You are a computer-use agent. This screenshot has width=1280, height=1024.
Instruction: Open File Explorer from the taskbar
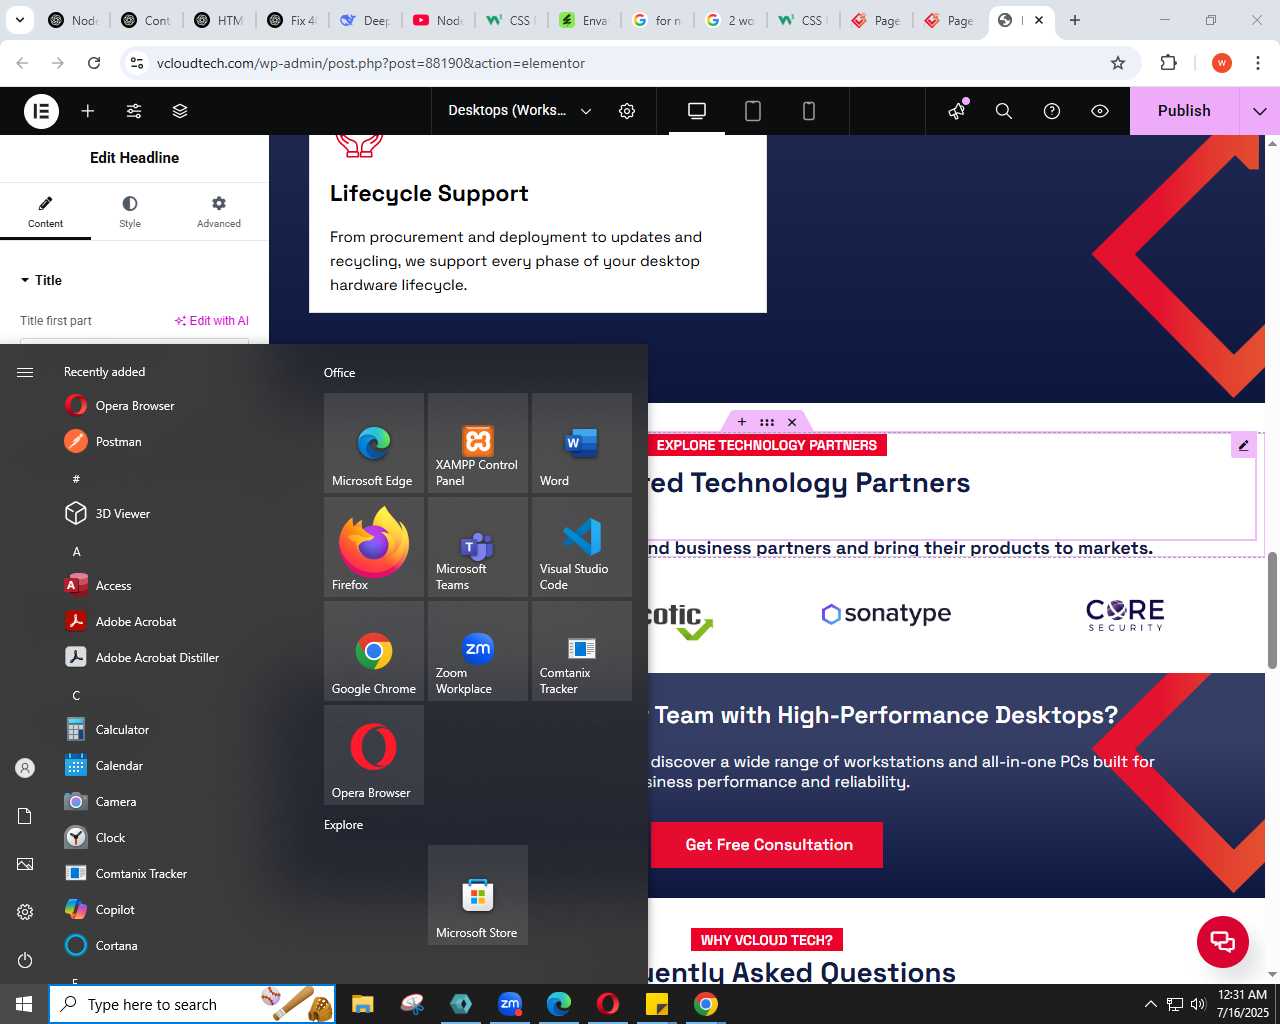(362, 1004)
